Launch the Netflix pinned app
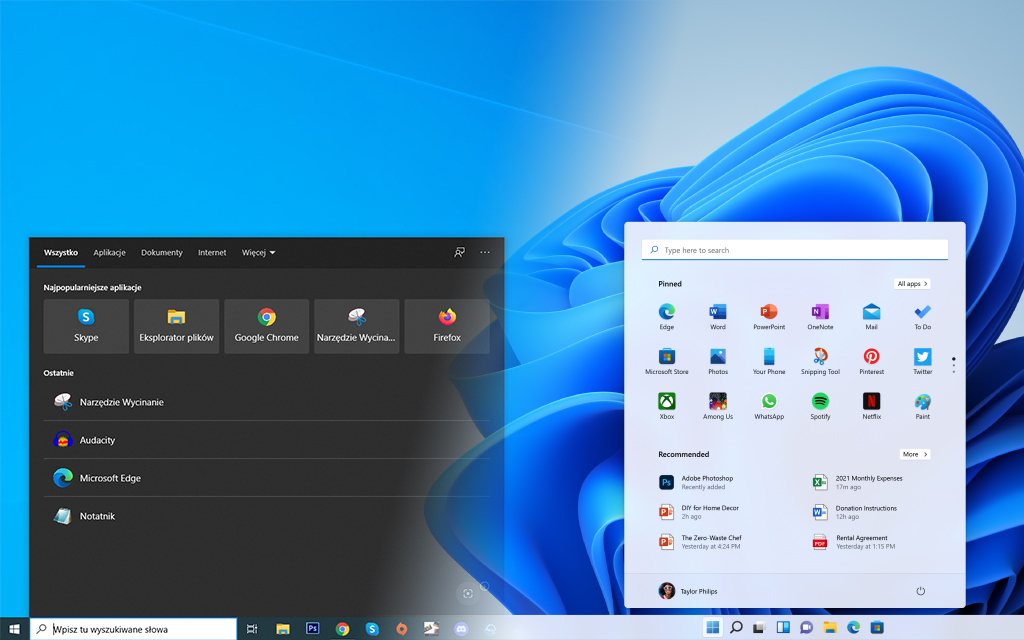This screenshot has width=1024, height=640. click(871, 402)
